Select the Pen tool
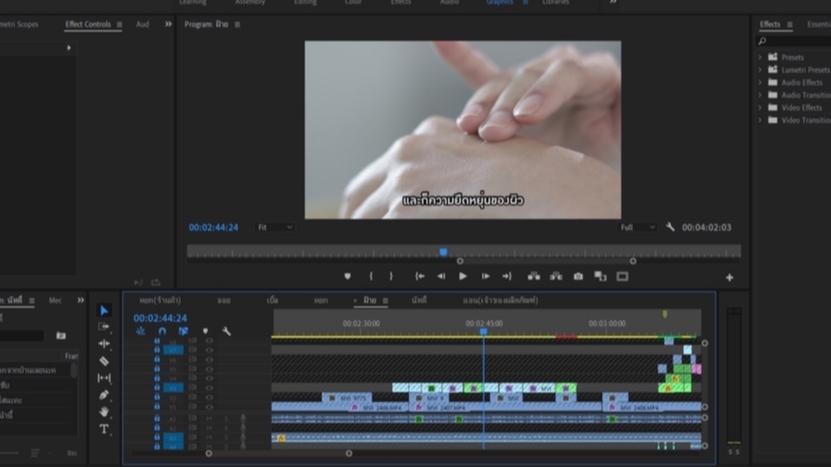The width and height of the screenshot is (831, 467). tap(104, 395)
